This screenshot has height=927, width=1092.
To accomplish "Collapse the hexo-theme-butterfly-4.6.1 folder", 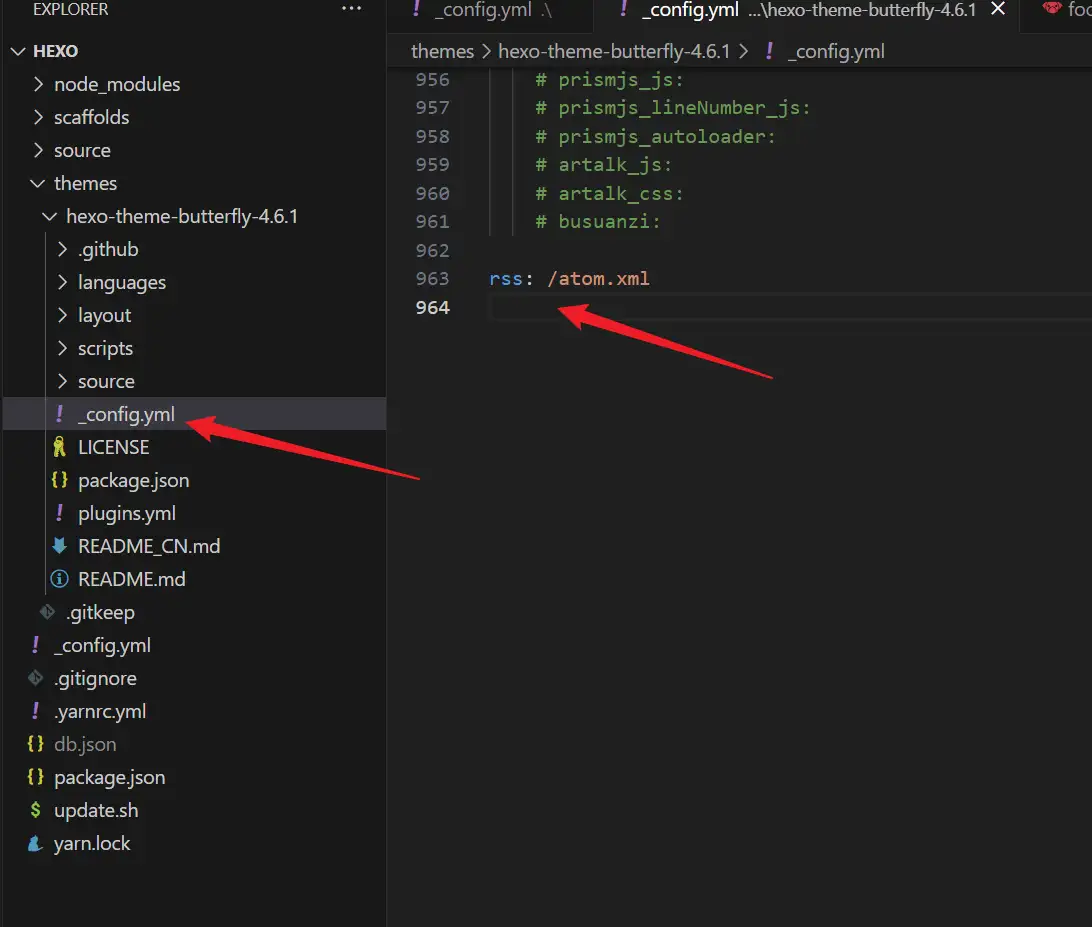I will pos(50,216).
